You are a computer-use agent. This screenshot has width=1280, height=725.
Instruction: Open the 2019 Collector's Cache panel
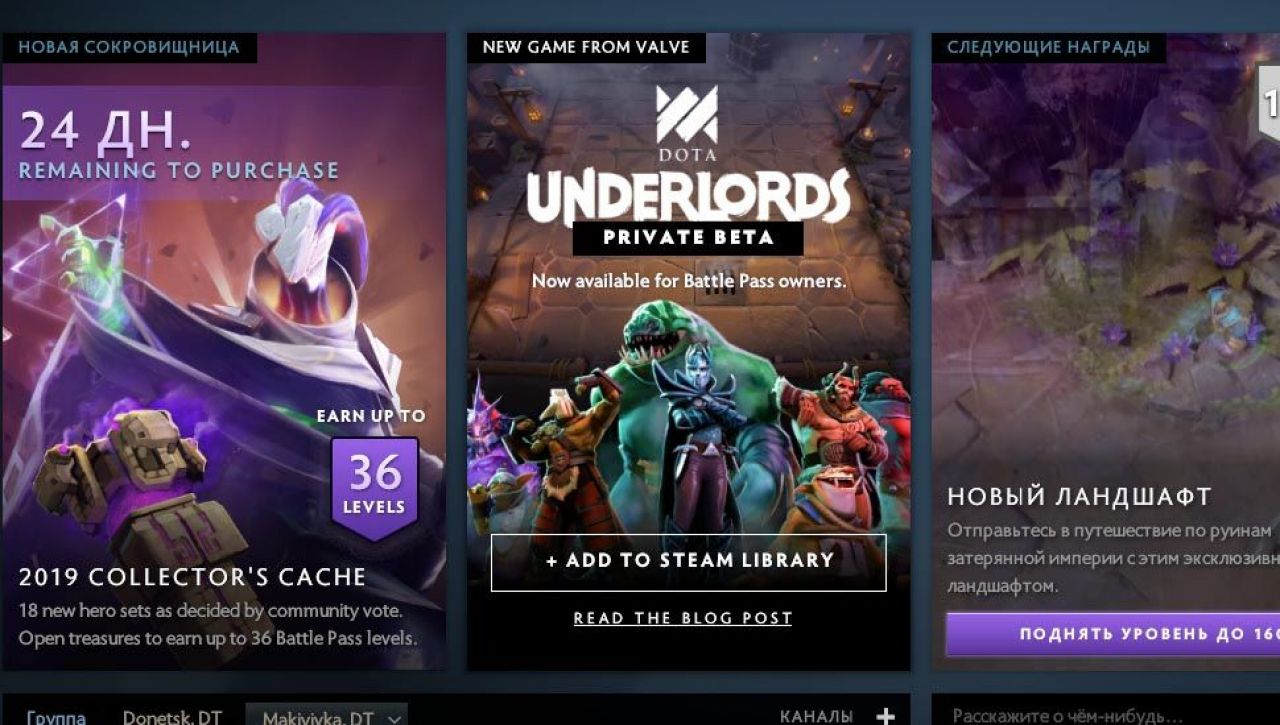pos(224,351)
